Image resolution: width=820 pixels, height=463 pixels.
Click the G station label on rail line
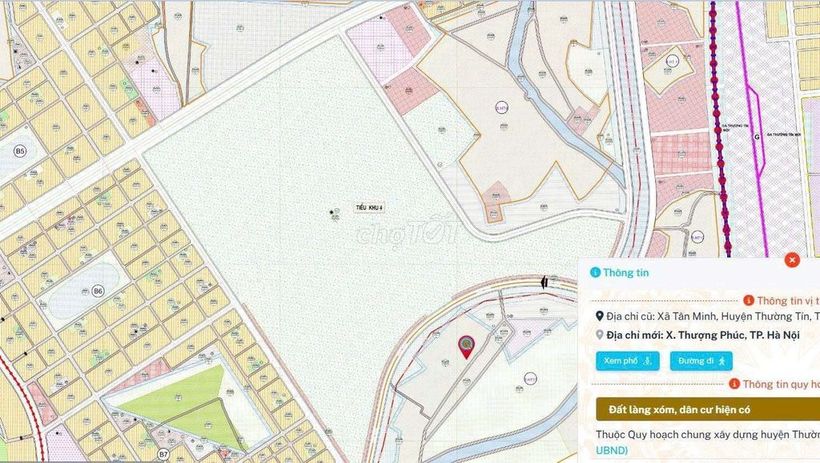[x=756, y=137]
